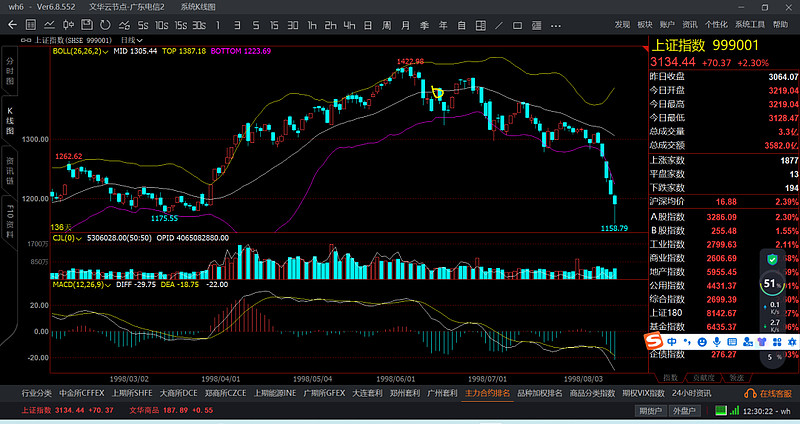
Task: Click the rectangle window icon in toolbar
Action: (517, 25)
